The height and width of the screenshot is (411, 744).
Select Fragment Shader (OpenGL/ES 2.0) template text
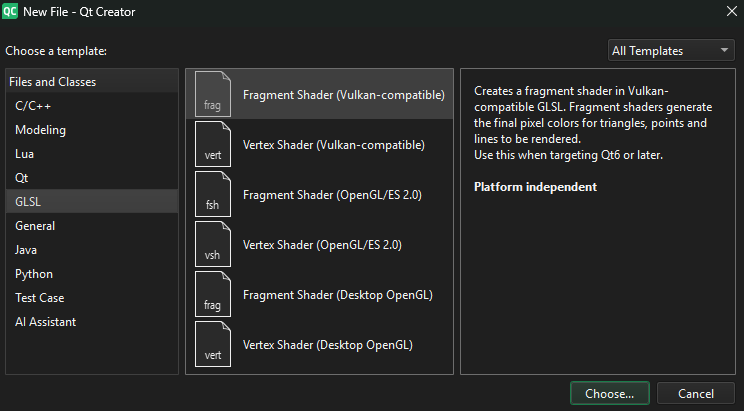332,195
